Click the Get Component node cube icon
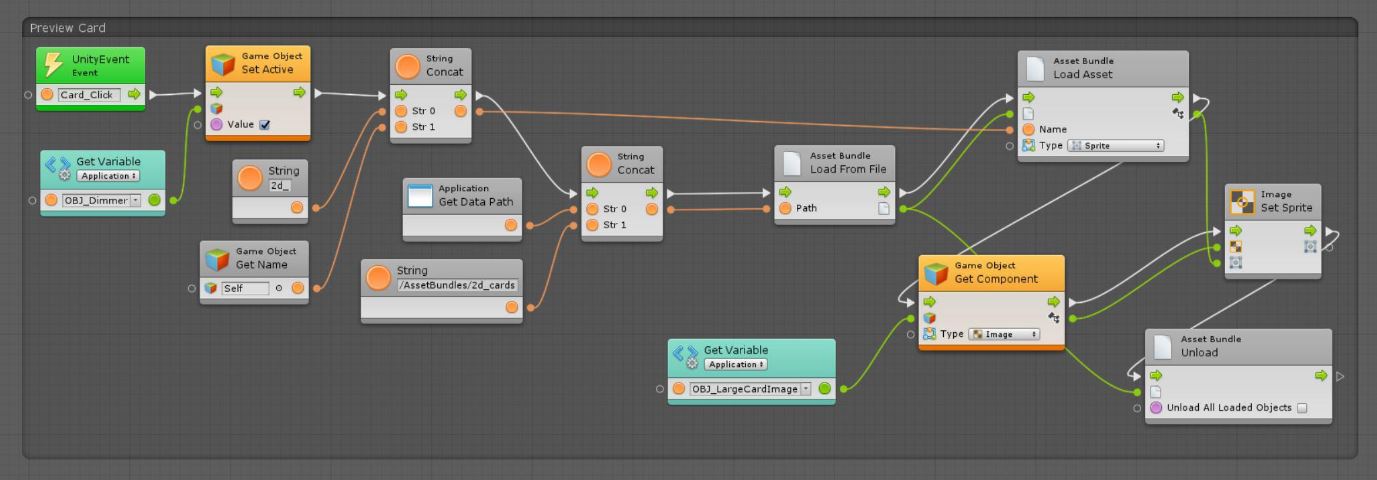Image resolution: width=1377 pixels, height=480 pixels. pos(935,272)
